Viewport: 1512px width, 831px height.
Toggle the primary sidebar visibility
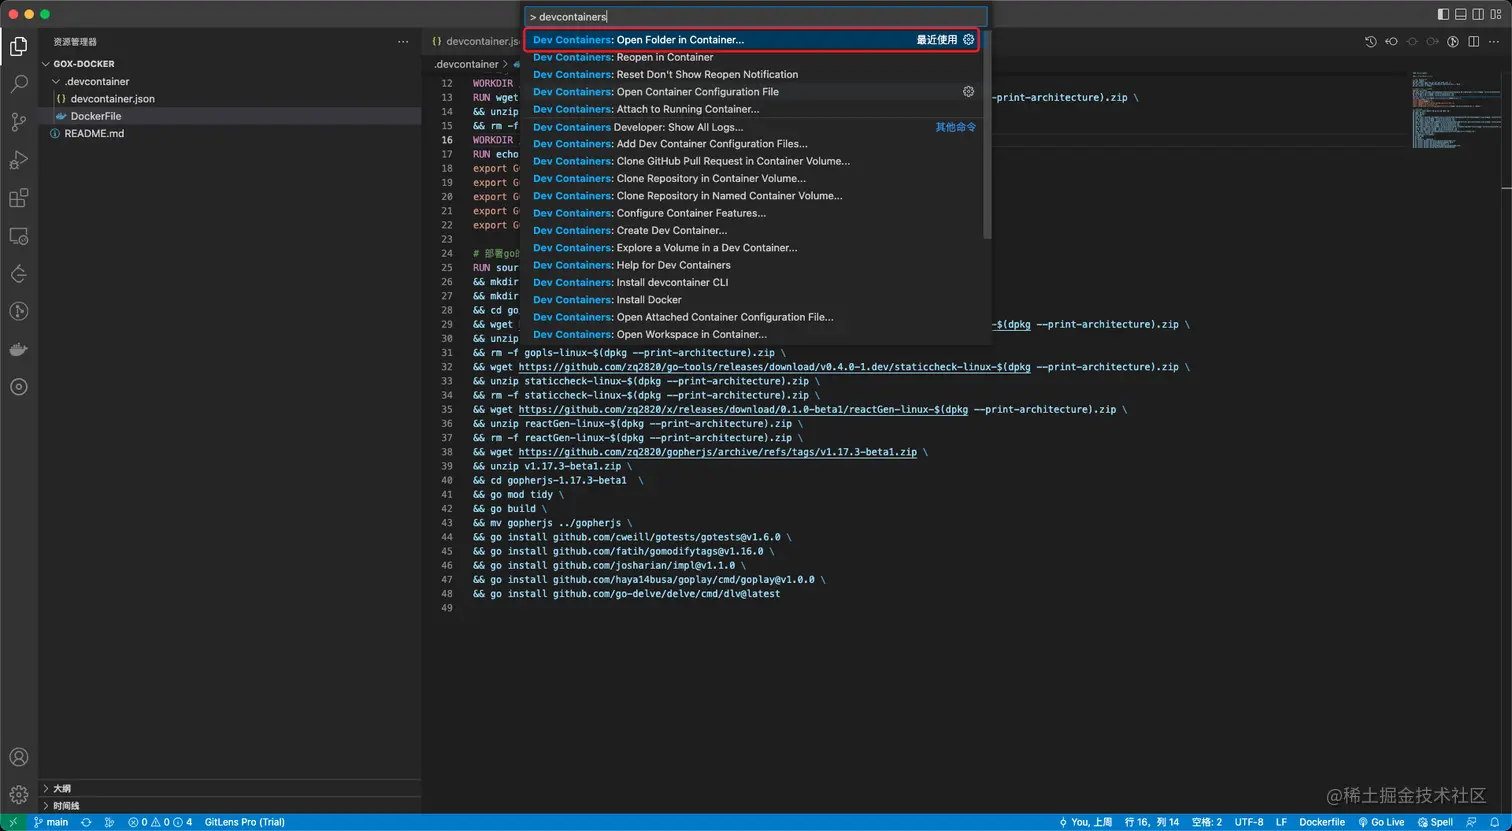point(1443,14)
